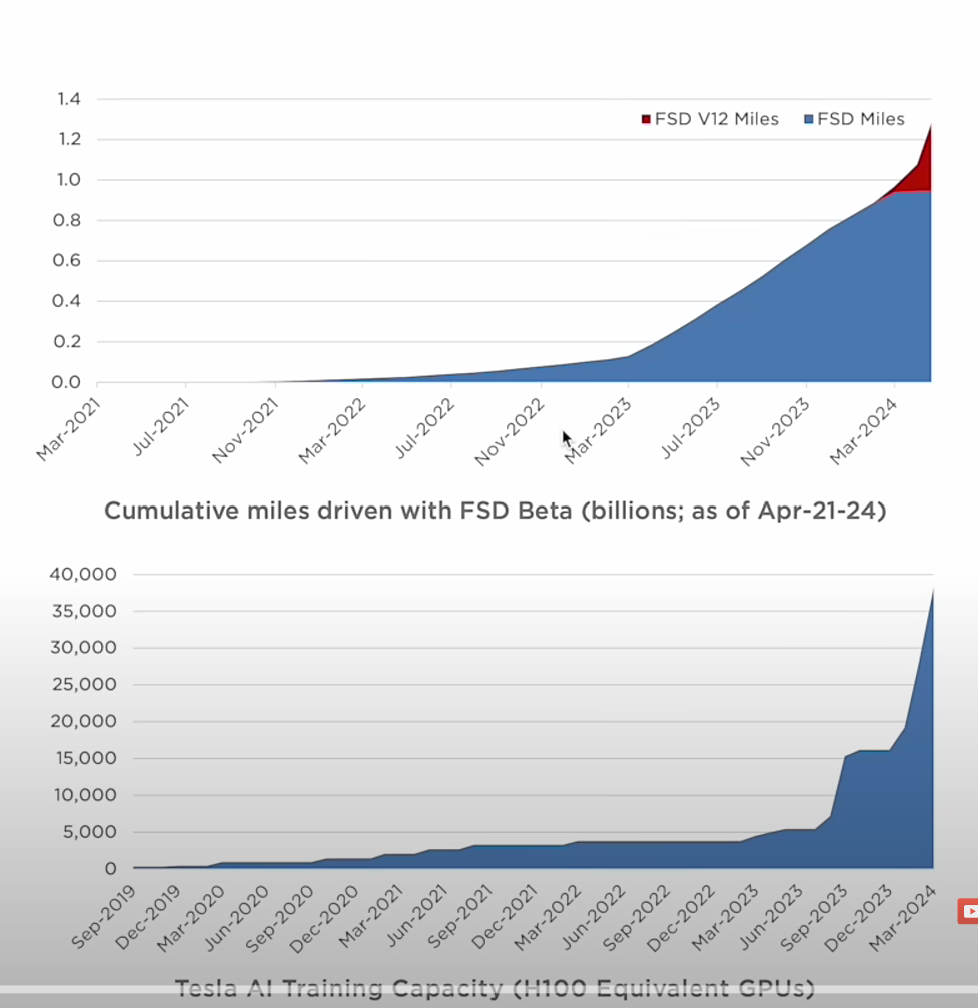The width and height of the screenshot is (978, 1008).
Task: Click the 'Jul-2022' x-axis label on top chart
Action: click(x=425, y=428)
